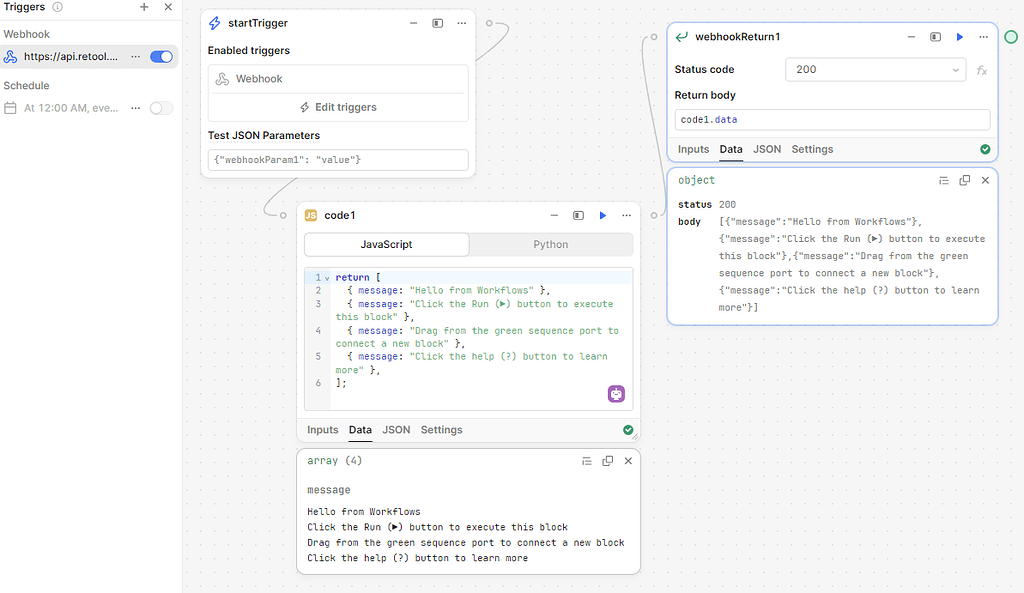
Task: Open the code1 Inputs tab
Action: coord(323,430)
